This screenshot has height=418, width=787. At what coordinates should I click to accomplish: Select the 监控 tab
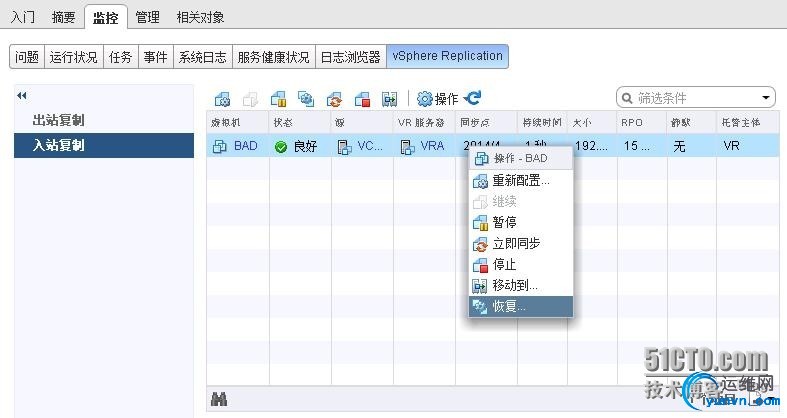coord(105,18)
